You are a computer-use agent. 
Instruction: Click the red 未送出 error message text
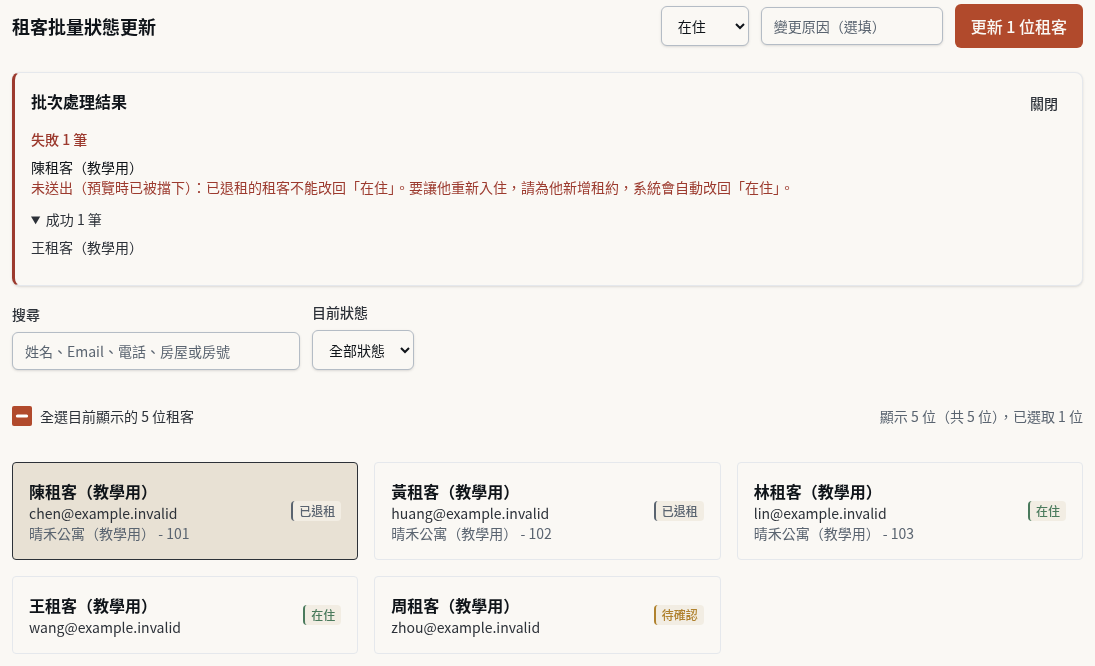[412, 188]
